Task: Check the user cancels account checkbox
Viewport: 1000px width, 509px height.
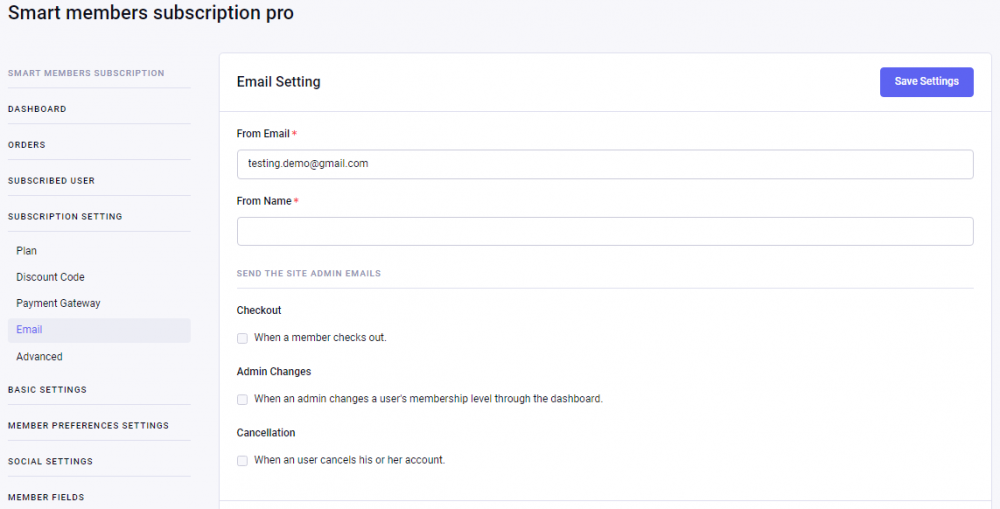Action: (x=243, y=461)
